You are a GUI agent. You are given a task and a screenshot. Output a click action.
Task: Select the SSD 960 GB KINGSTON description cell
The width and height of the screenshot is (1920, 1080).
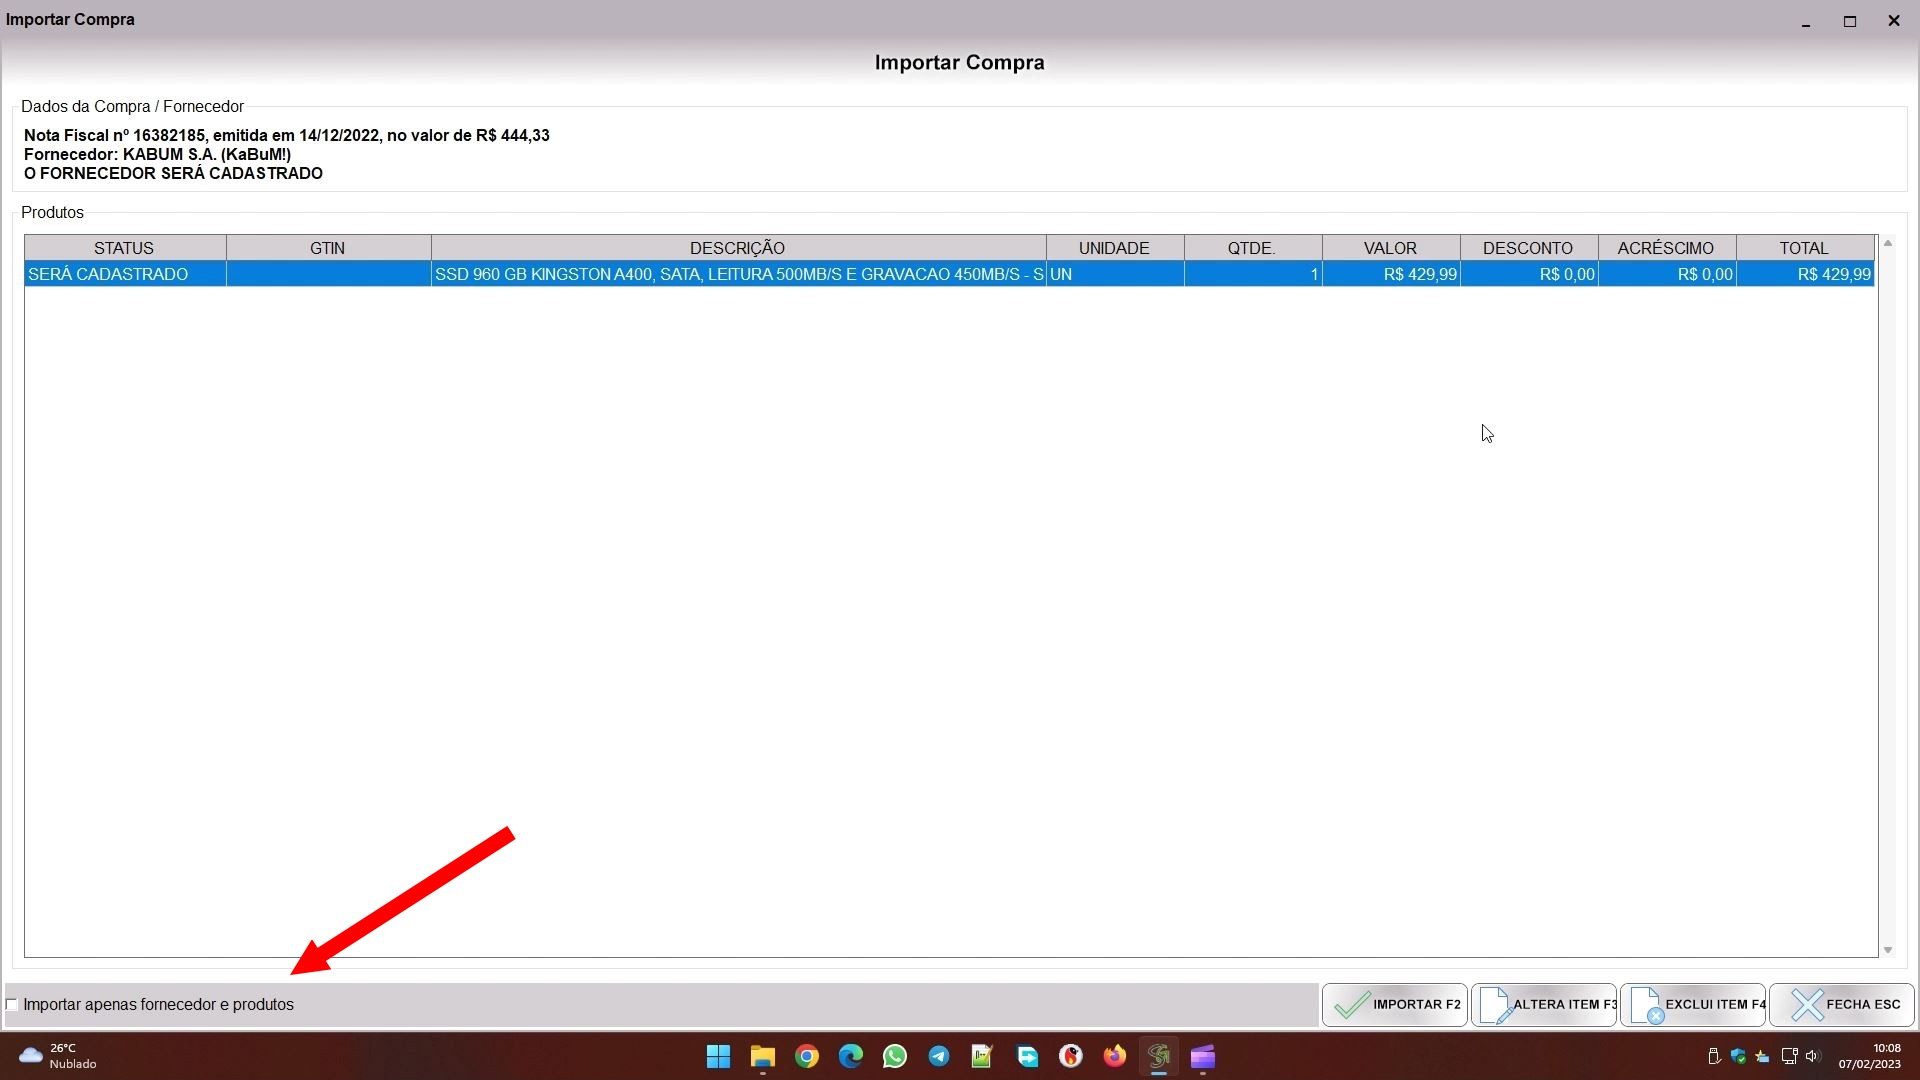click(x=738, y=274)
